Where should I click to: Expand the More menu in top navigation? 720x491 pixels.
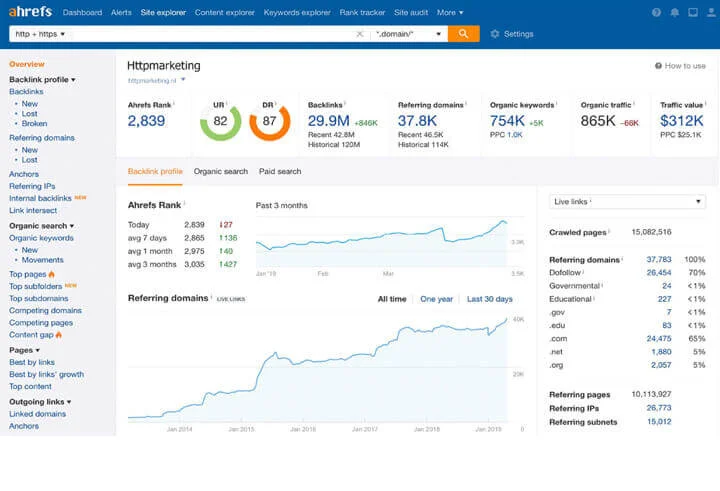point(450,12)
